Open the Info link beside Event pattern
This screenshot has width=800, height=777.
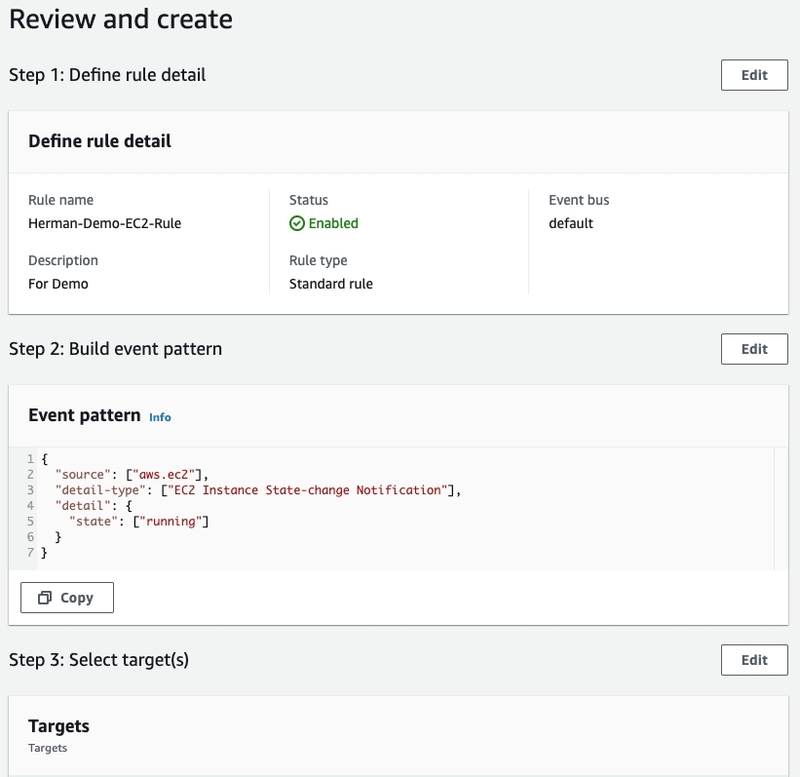click(160, 417)
